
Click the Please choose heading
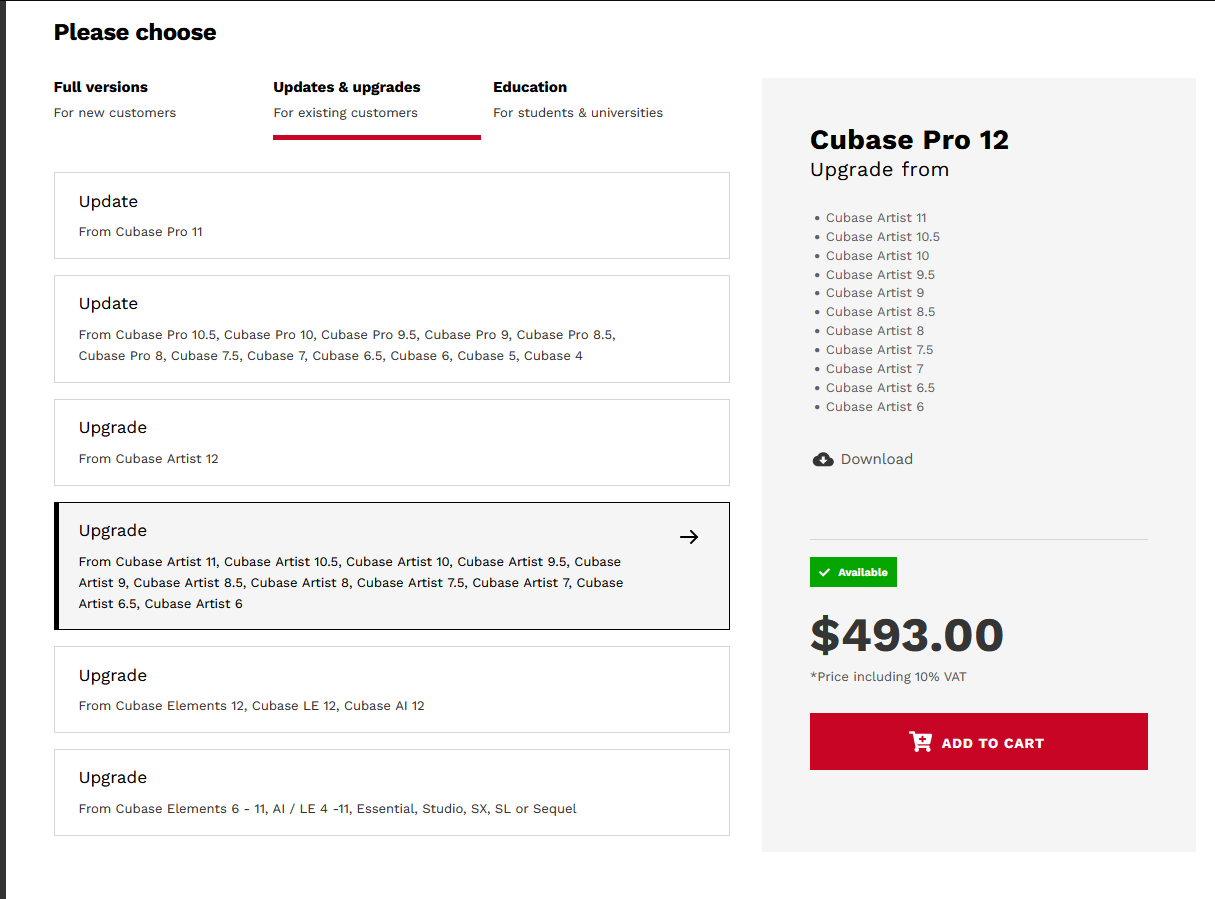[x=135, y=33]
